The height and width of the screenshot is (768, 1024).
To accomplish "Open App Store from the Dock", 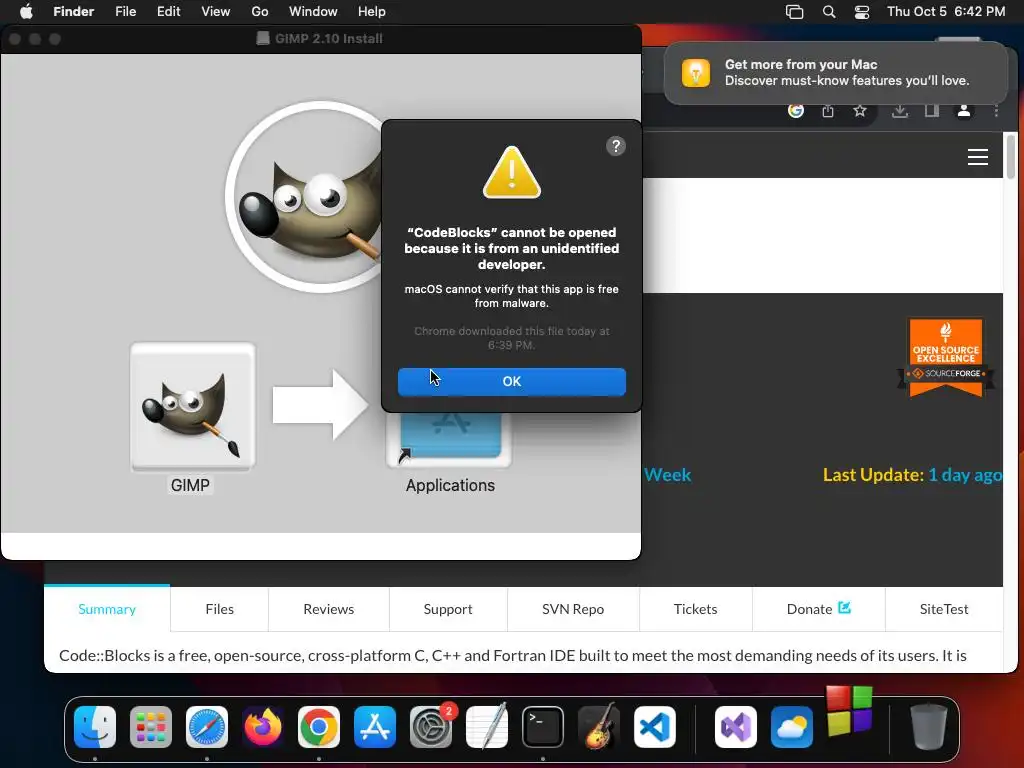I will tap(375, 727).
